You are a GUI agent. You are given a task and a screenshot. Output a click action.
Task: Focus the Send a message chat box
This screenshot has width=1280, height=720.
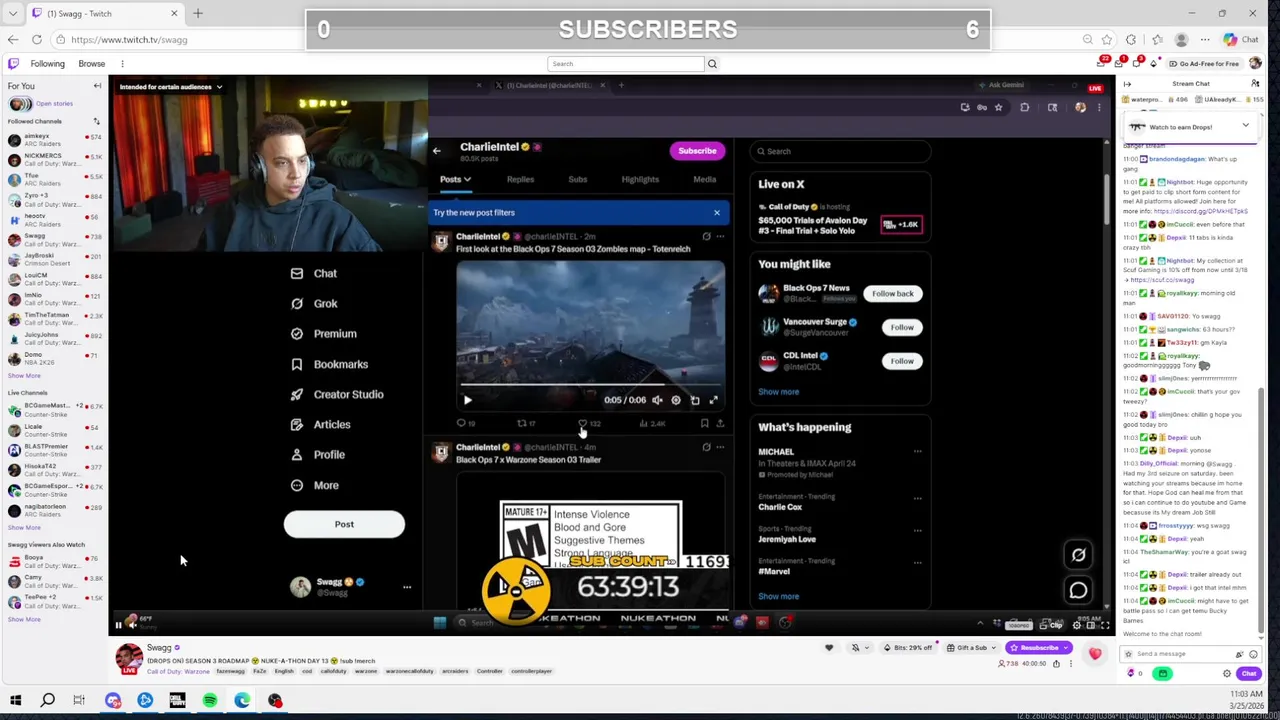1190,654
